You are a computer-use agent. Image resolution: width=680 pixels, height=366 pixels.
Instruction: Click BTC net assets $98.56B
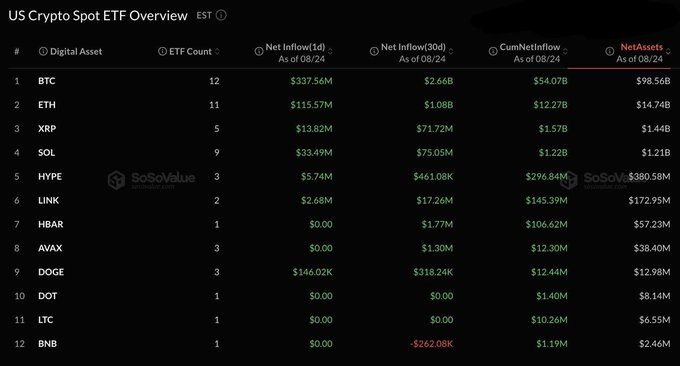(653, 81)
